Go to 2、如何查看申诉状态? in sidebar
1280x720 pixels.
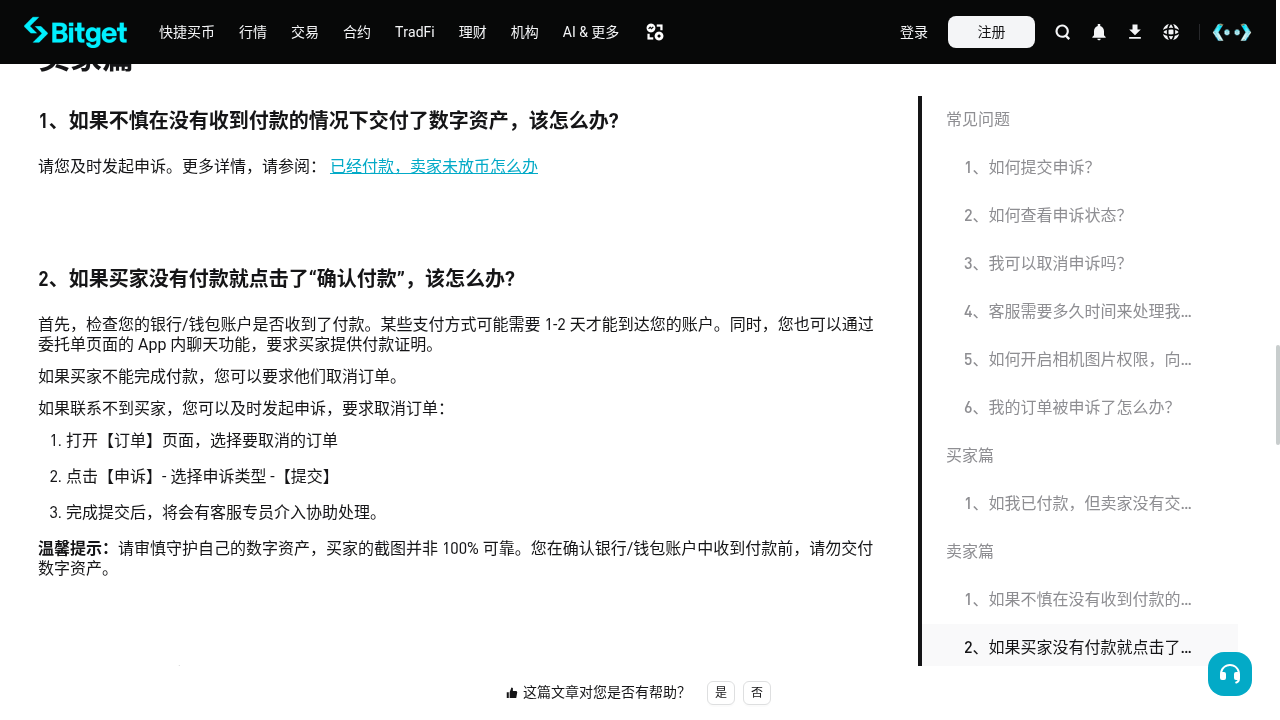(x=1044, y=215)
